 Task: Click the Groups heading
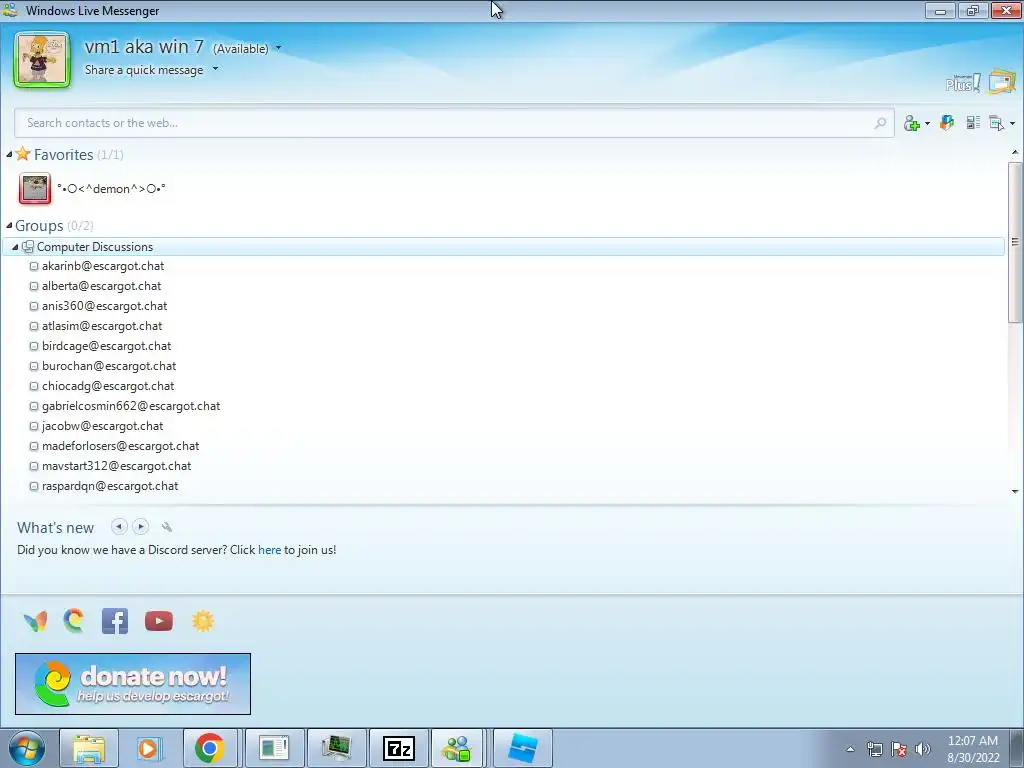pos(39,225)
